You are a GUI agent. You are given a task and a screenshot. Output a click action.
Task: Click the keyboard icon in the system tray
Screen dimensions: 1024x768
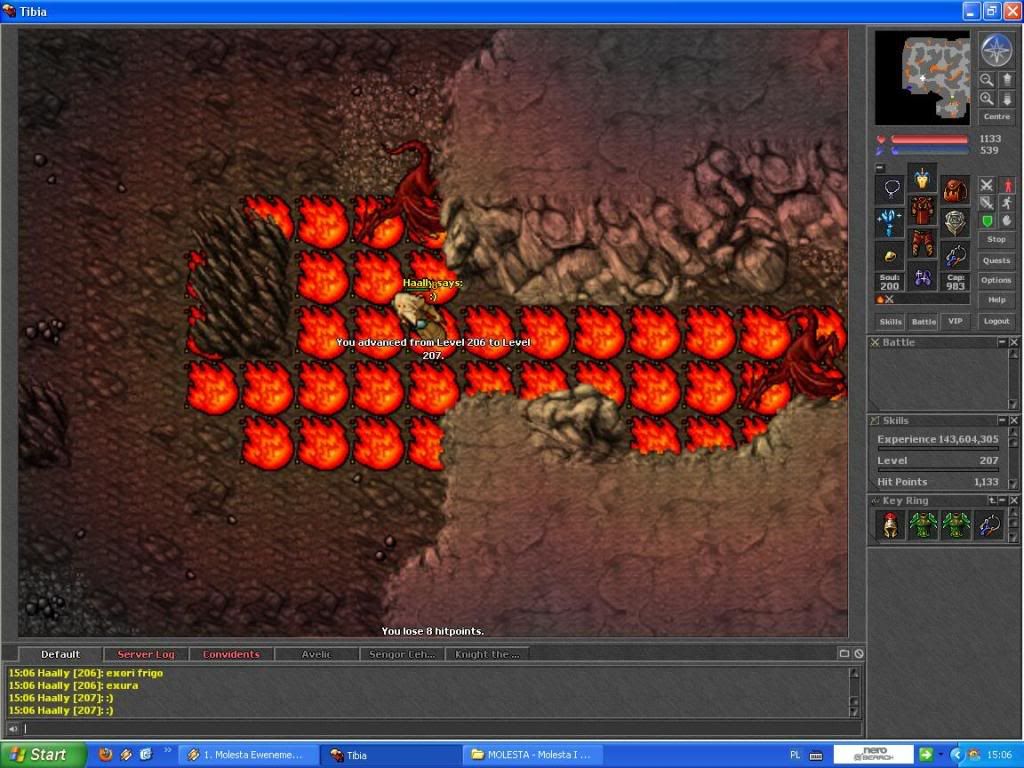[x=816, y=756]
